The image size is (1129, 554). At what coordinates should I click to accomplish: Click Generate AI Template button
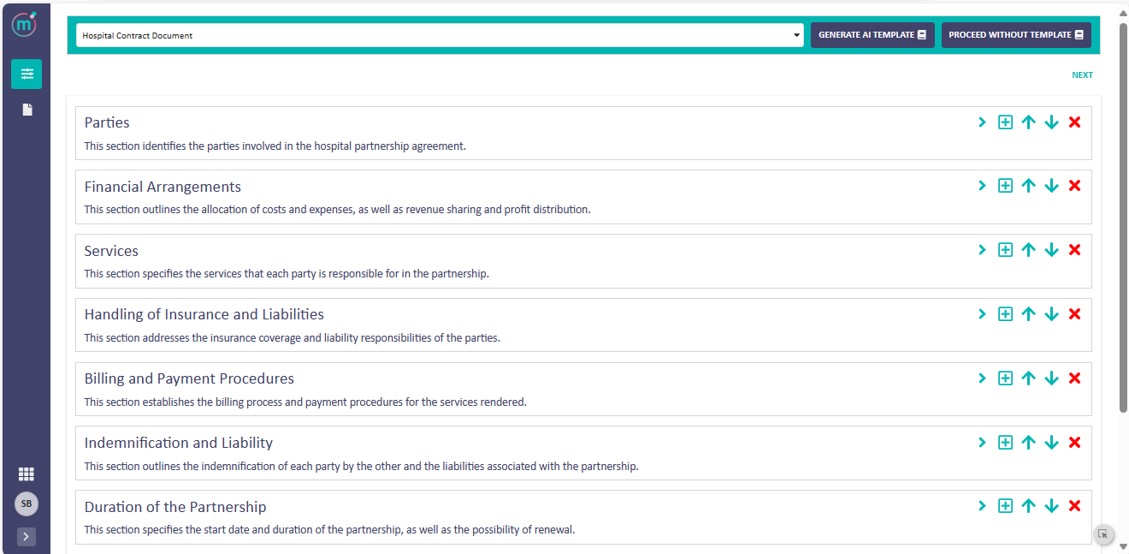click(872, 35)
